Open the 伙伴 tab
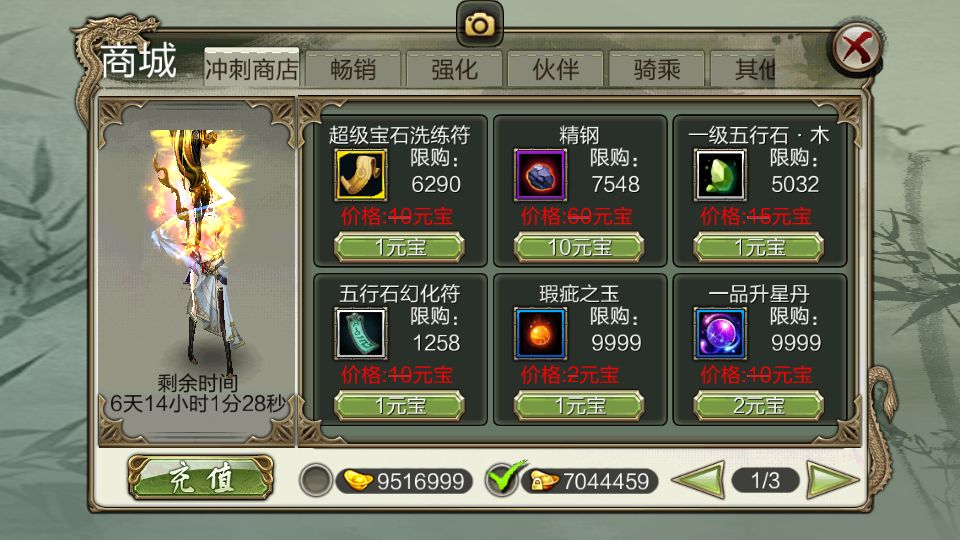The width and height of the screenshot is (960, 540). [x=555, y=69]
